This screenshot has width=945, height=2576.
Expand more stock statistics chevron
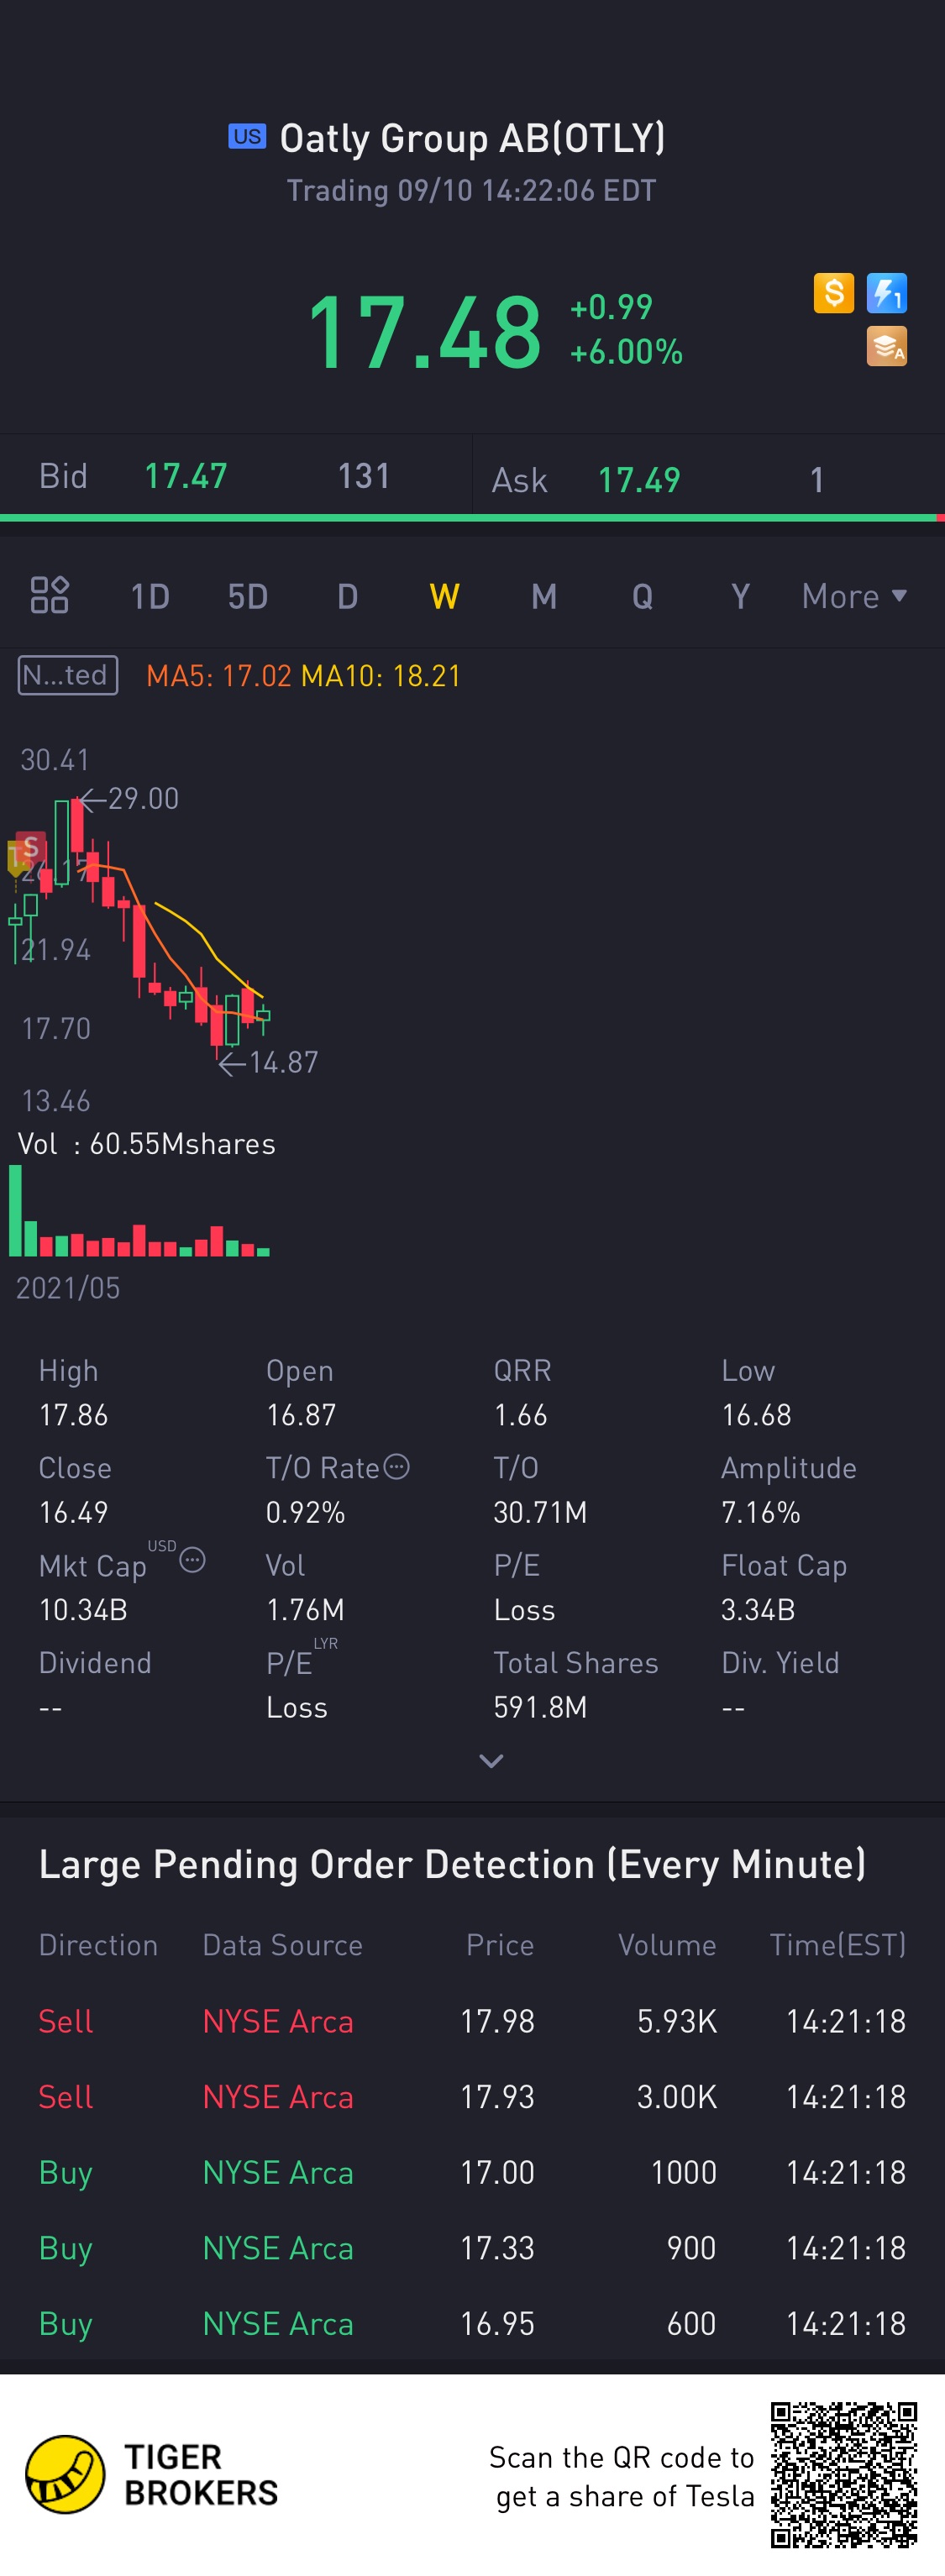point(491,1761)
